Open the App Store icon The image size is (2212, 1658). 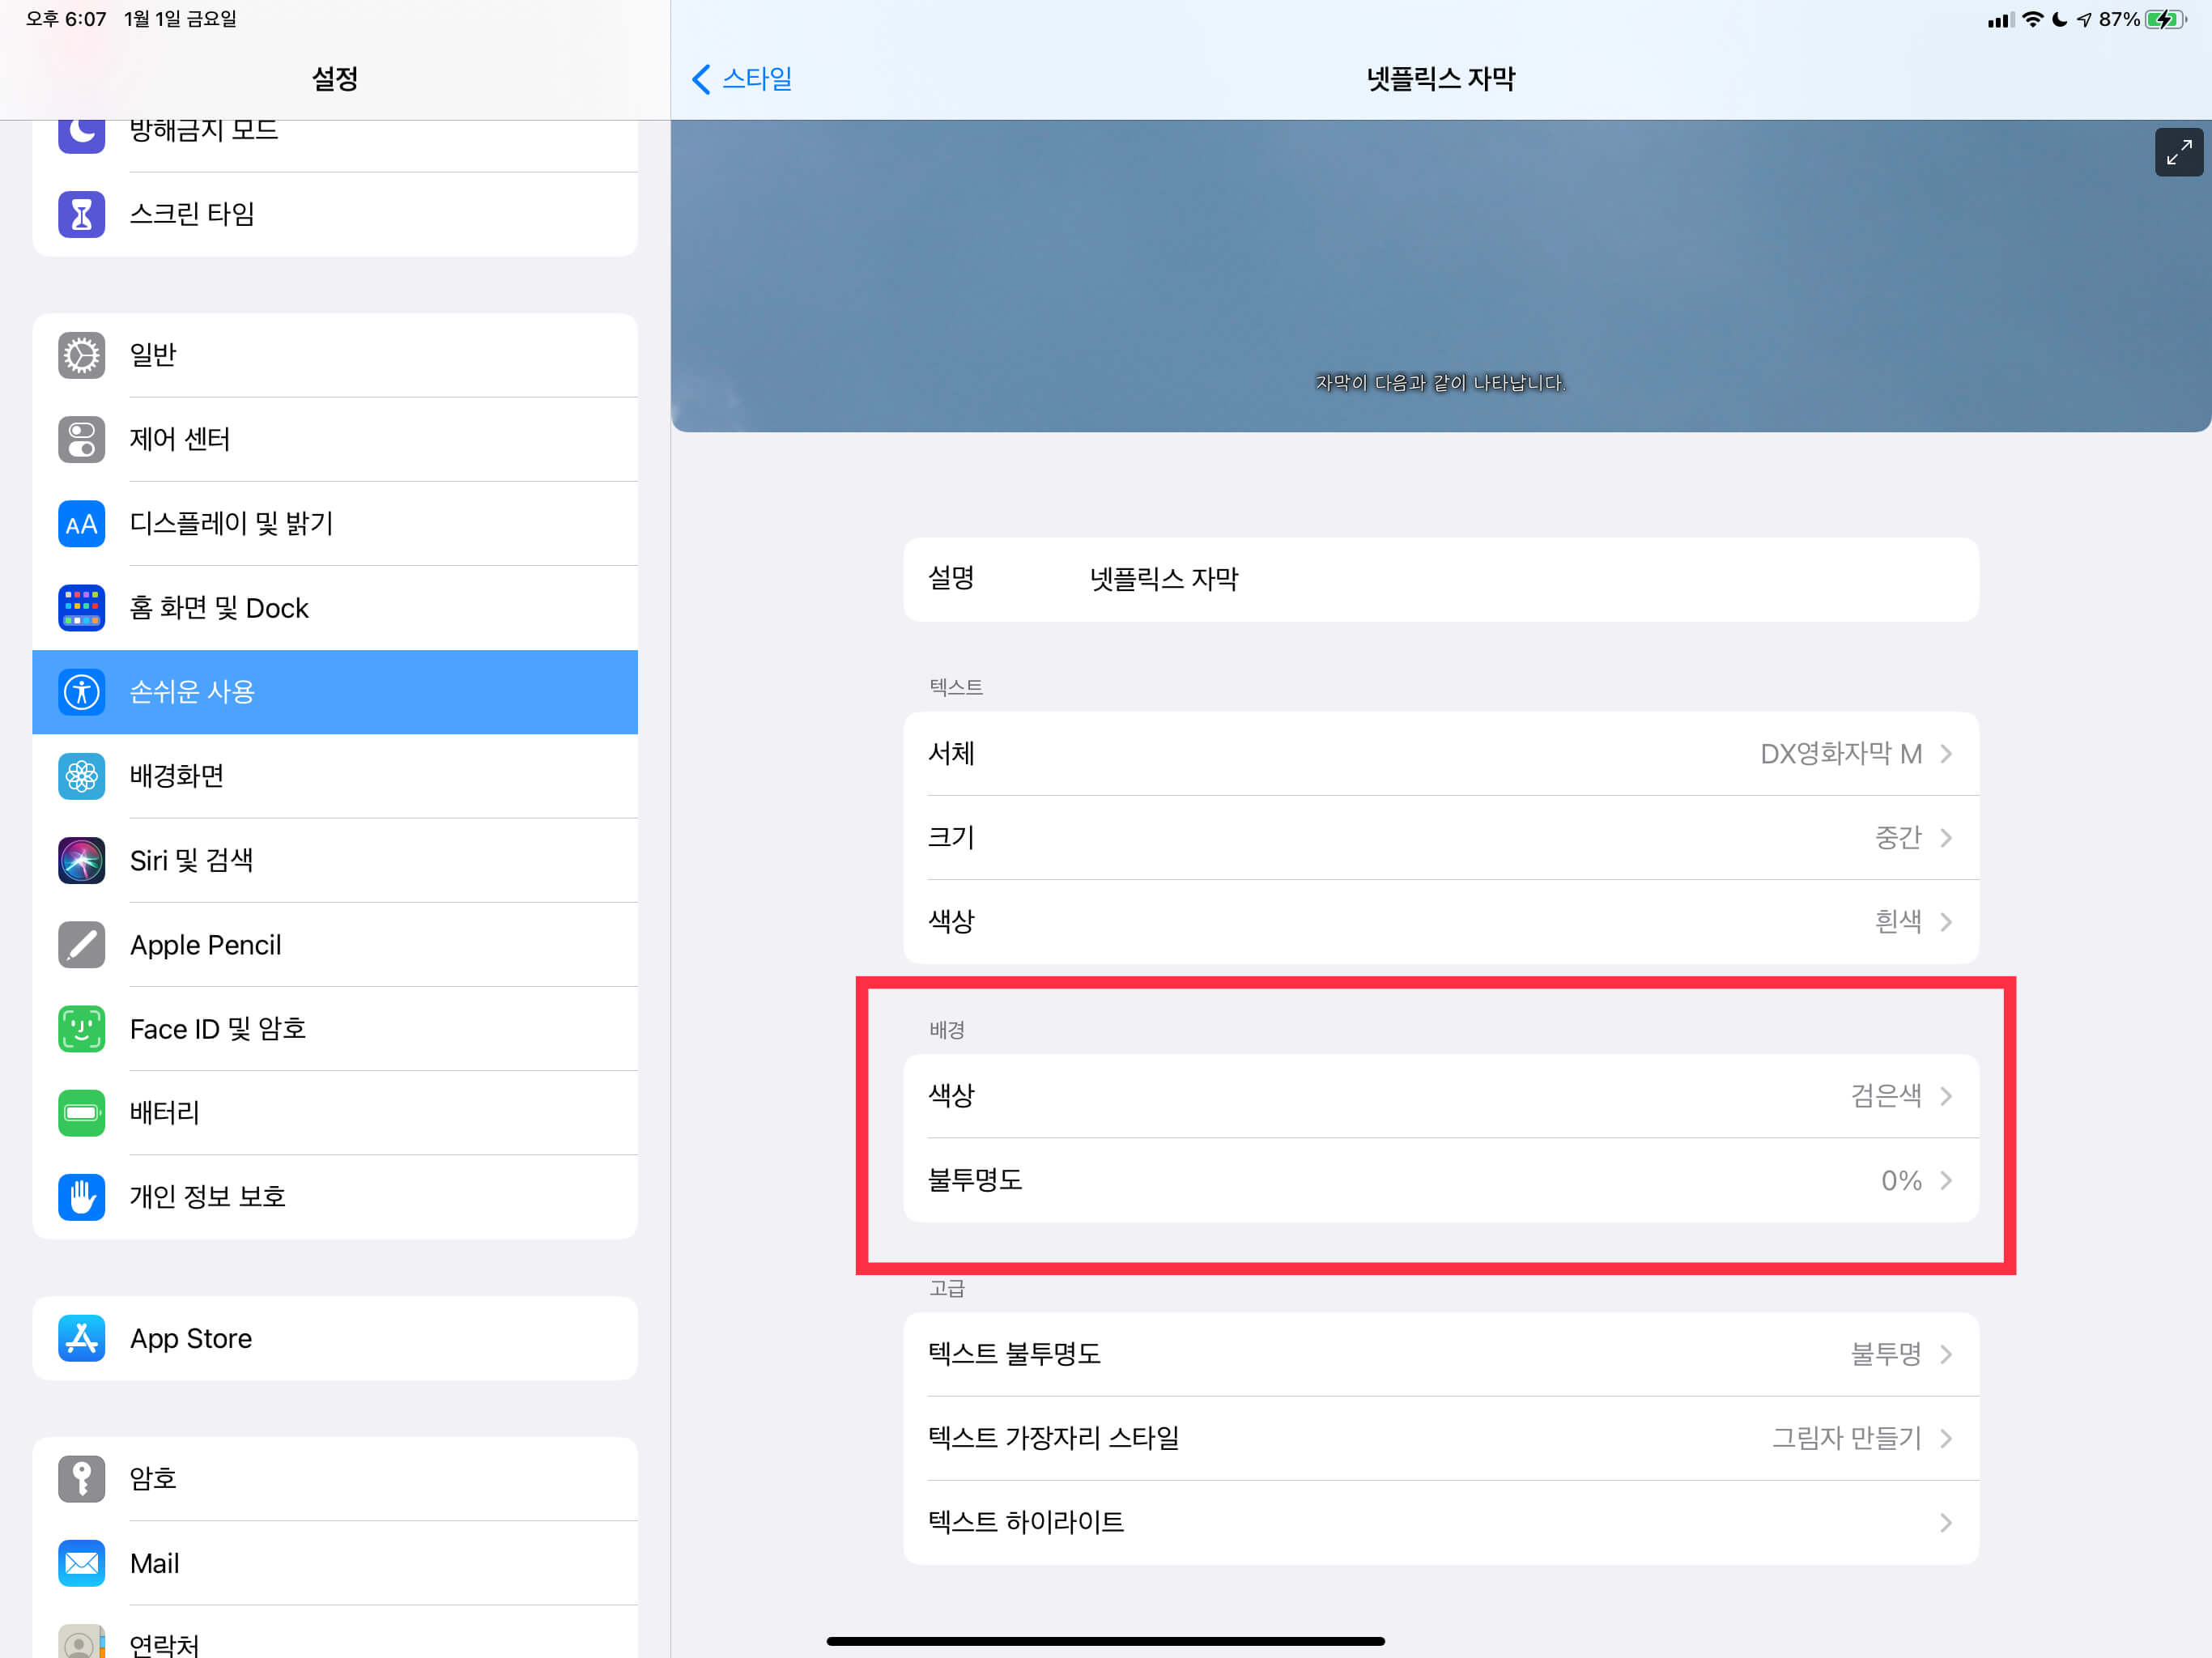(82, 1338)
